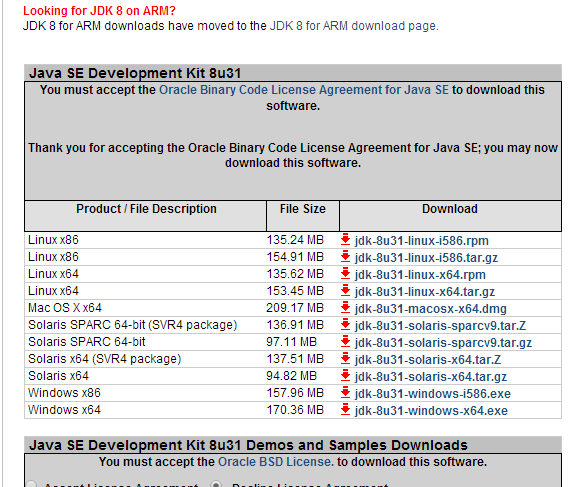Click download arrow icon for jdk-8u31-linux-i586.rpm
580x487 pixels.
pos(345,239)
